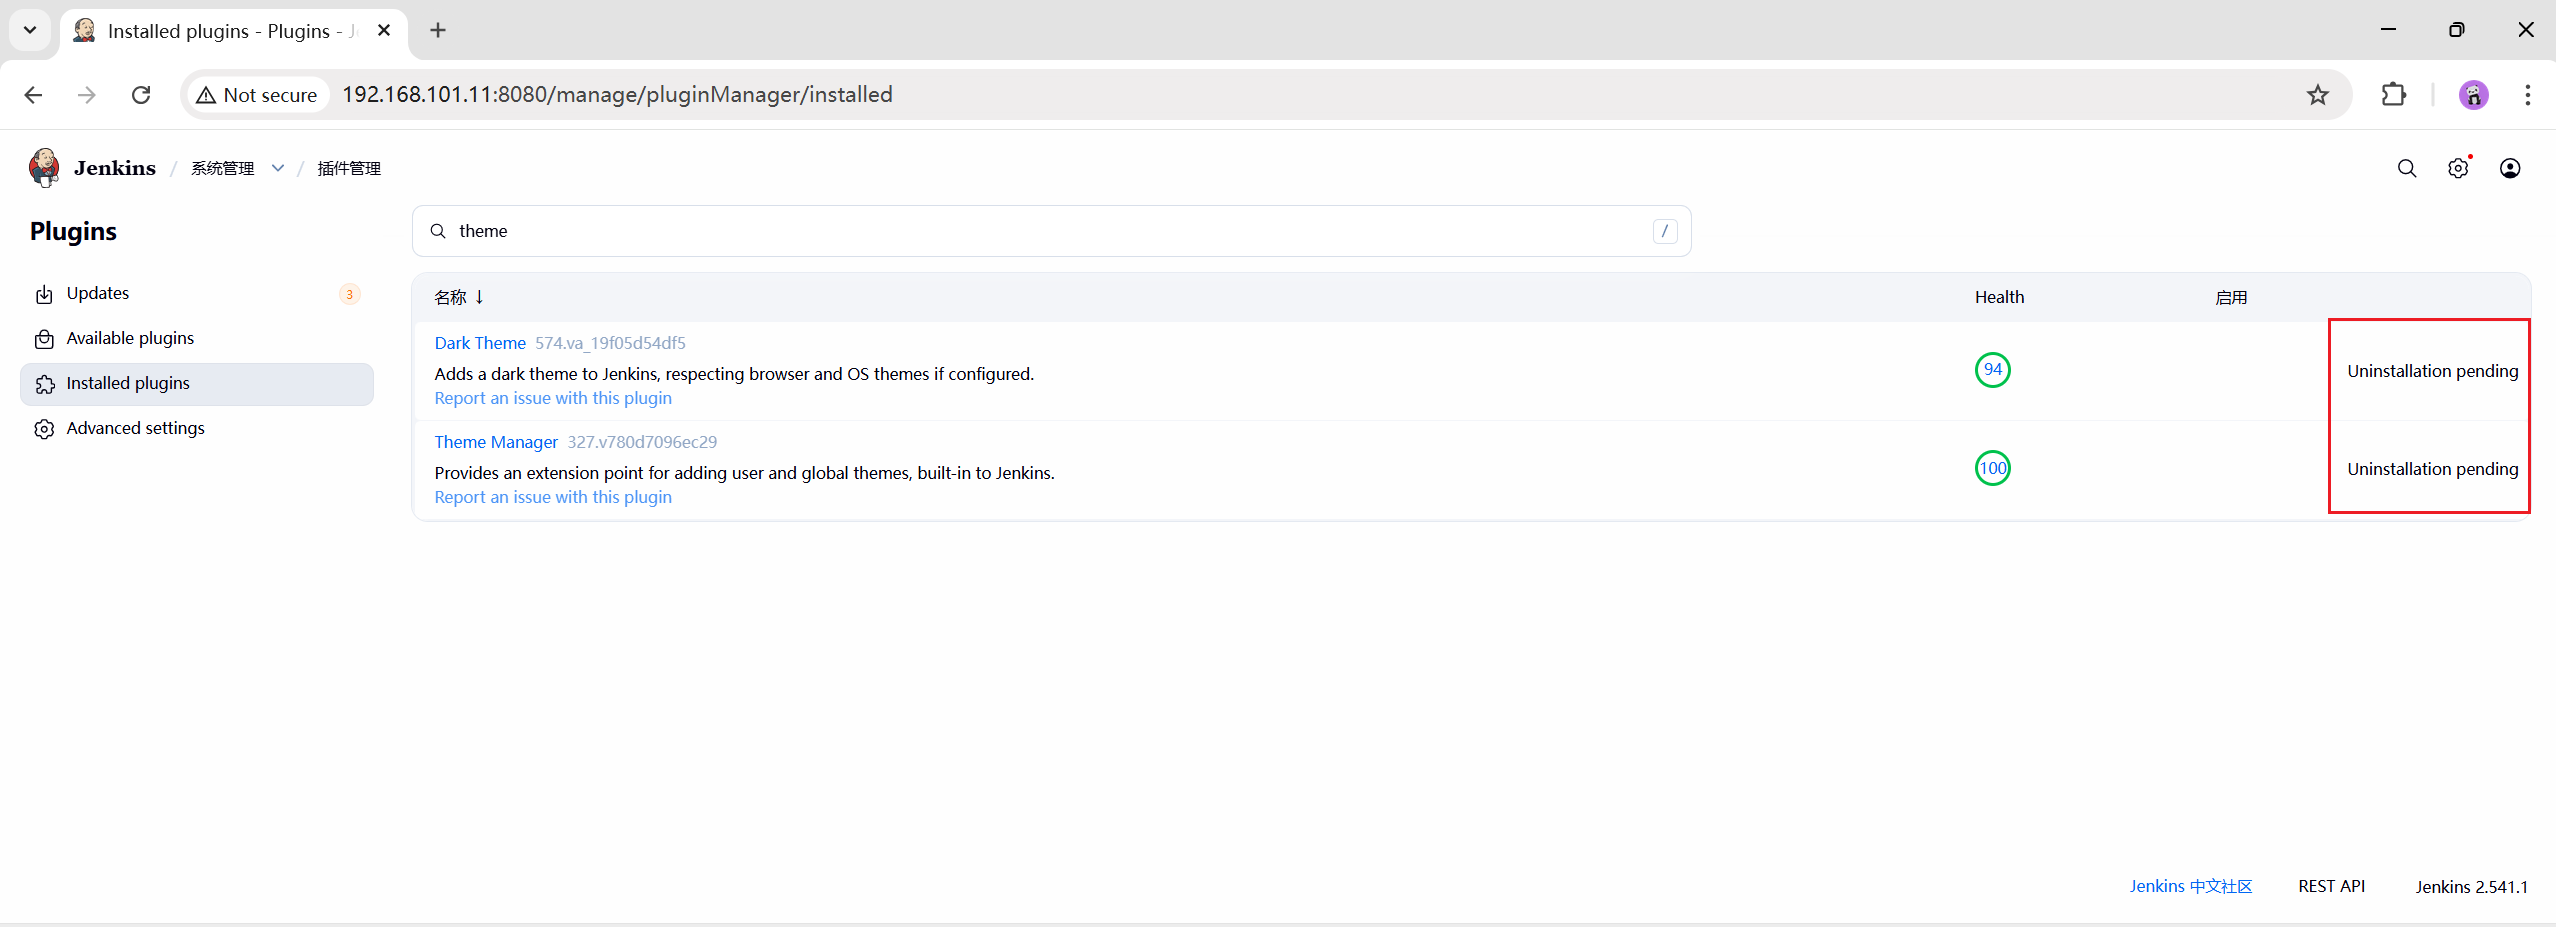Open the Chrome profile avatar

2473,95
